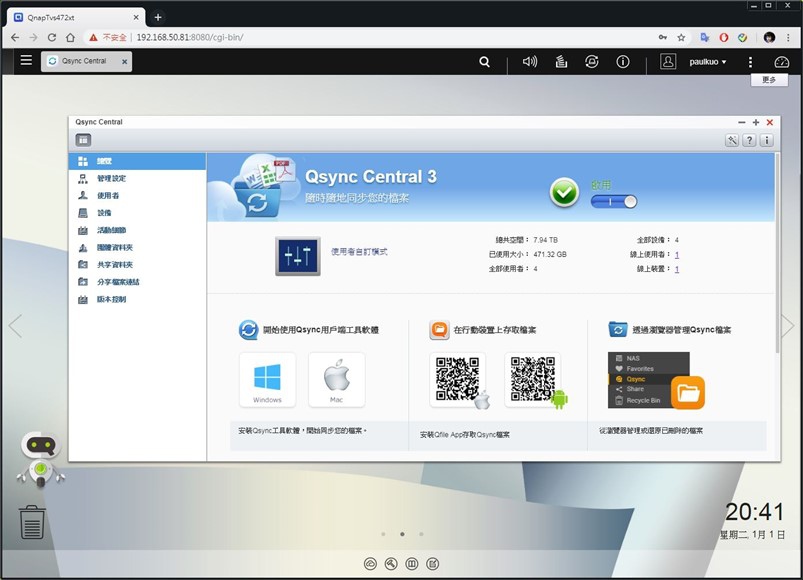
Task: Expand the paulkuo account dropdown
Action: [x=708, y=62]
